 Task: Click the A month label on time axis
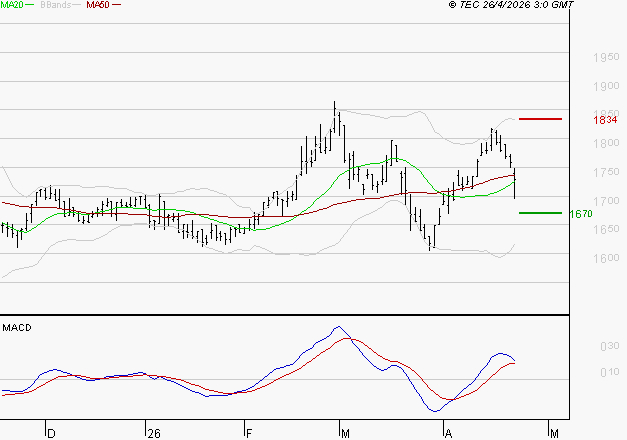click(x=449, y=434)
